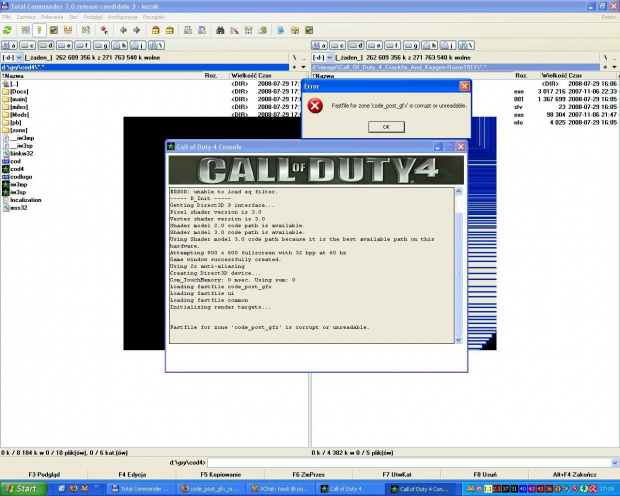This screenshot has height=496, width=620.
Task: Select drive h button in left panel
Action: click(119, 45)
